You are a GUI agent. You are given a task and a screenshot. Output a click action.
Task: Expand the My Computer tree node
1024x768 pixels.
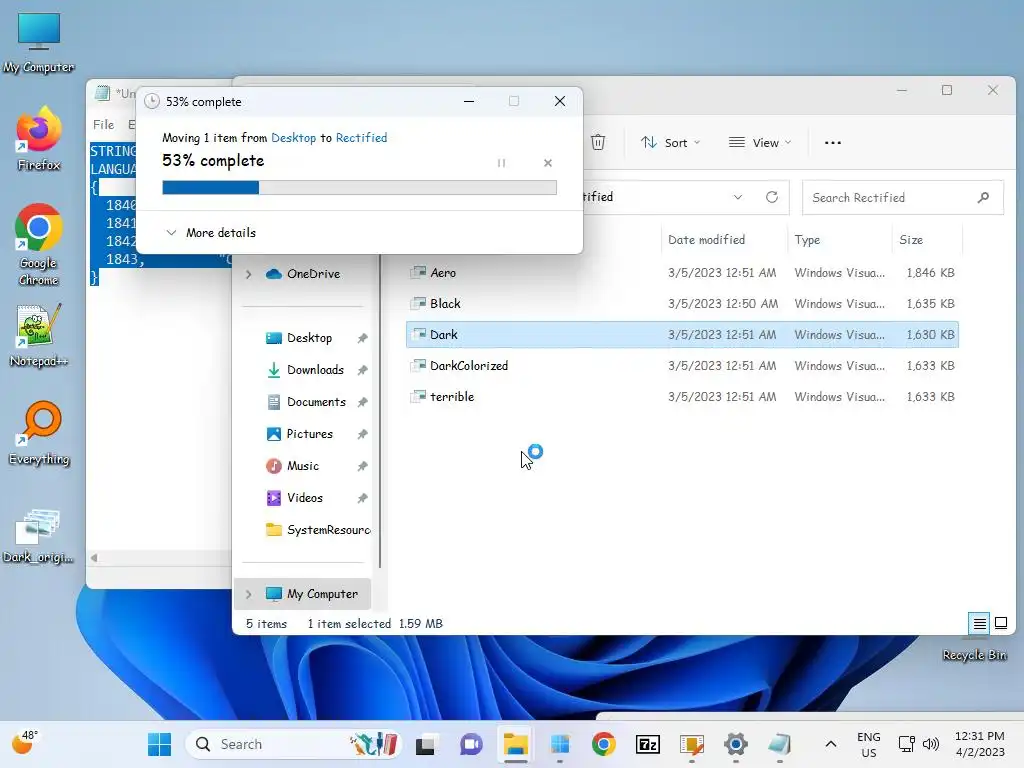pos(248,594)
